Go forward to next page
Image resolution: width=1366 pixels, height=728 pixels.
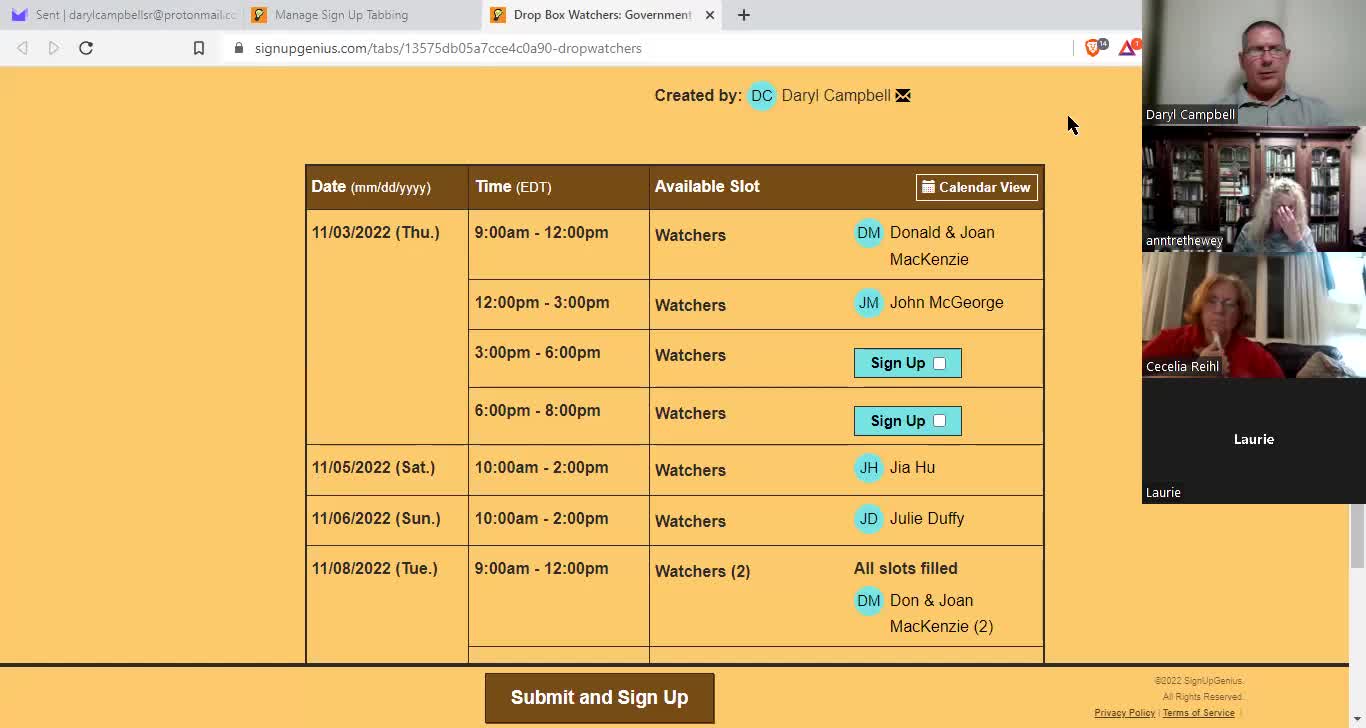tap(54, 48)
